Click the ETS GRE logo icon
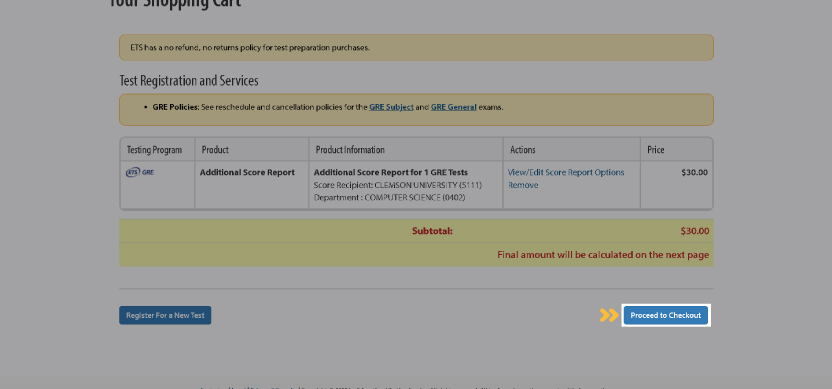 point(140,172)
